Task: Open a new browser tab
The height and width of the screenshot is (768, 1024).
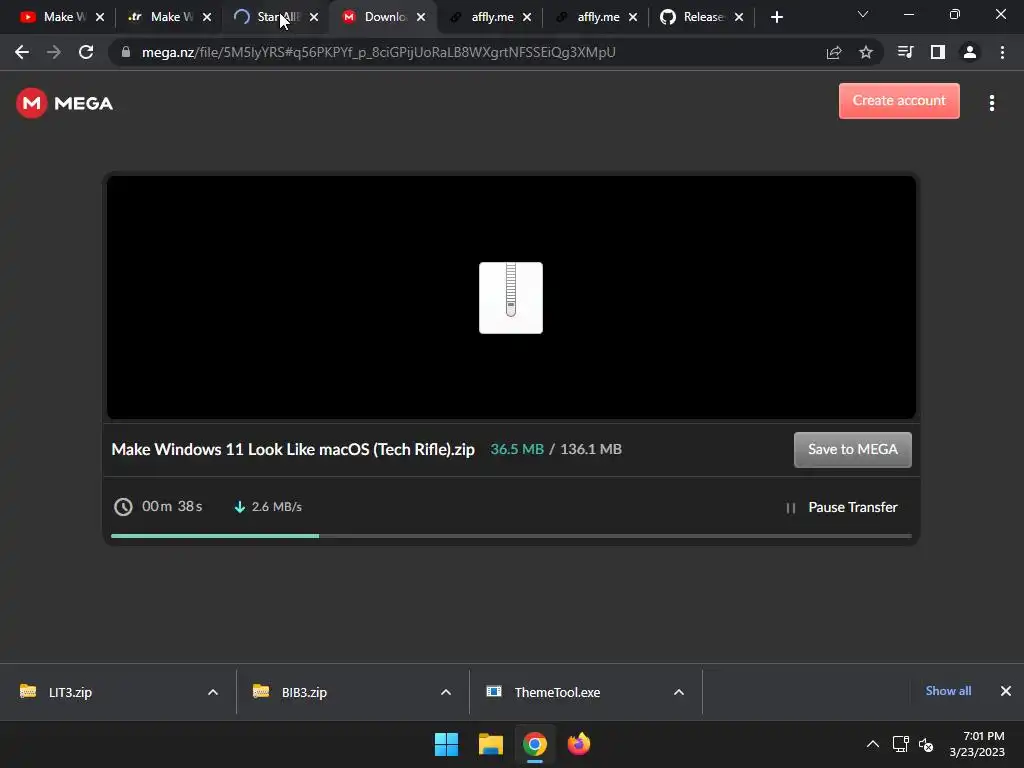Action: pos(776,17)
